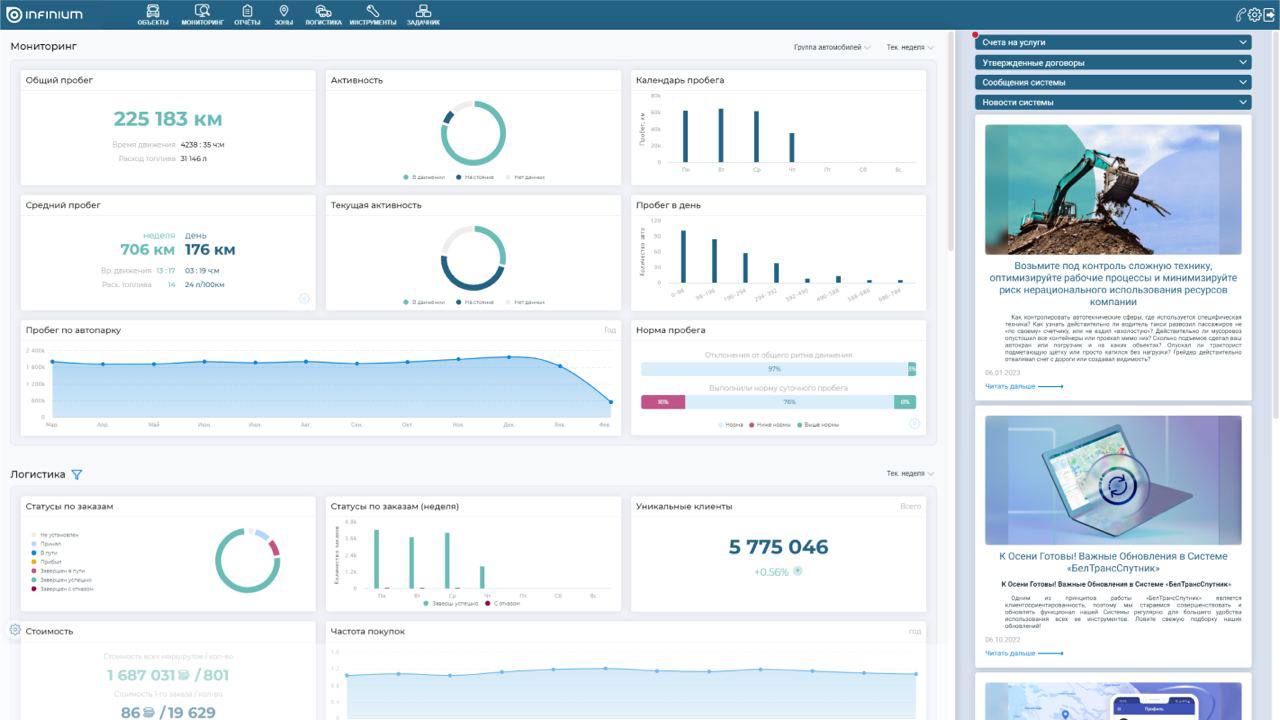Collapse the Новости системы panel
Screen dimensions: 1280x720
pyautogui.click(x=1113, y=102)
